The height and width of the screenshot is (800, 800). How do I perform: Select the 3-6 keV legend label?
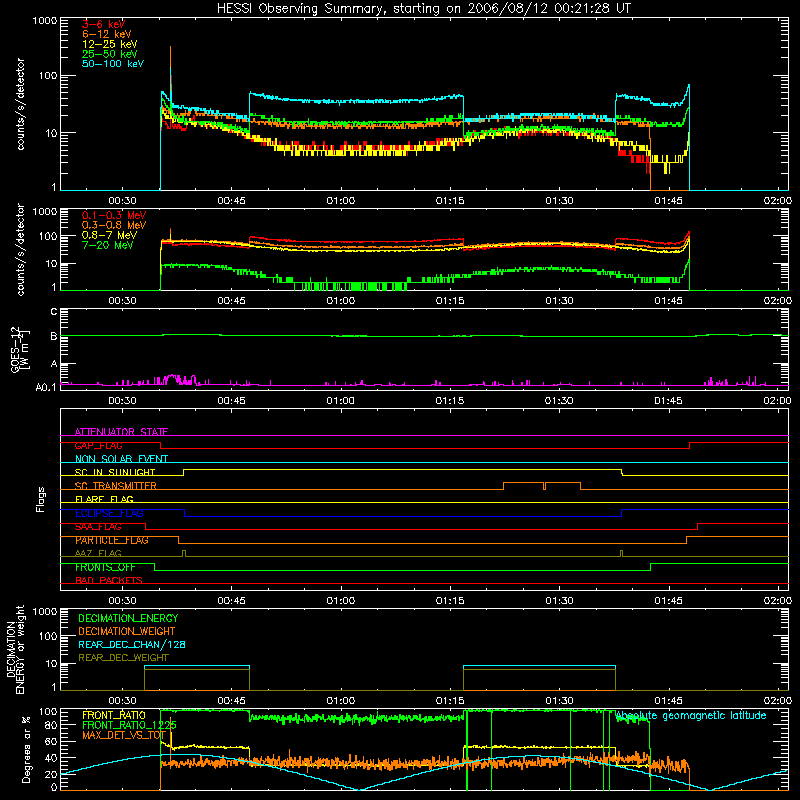[x=103, y=24]
